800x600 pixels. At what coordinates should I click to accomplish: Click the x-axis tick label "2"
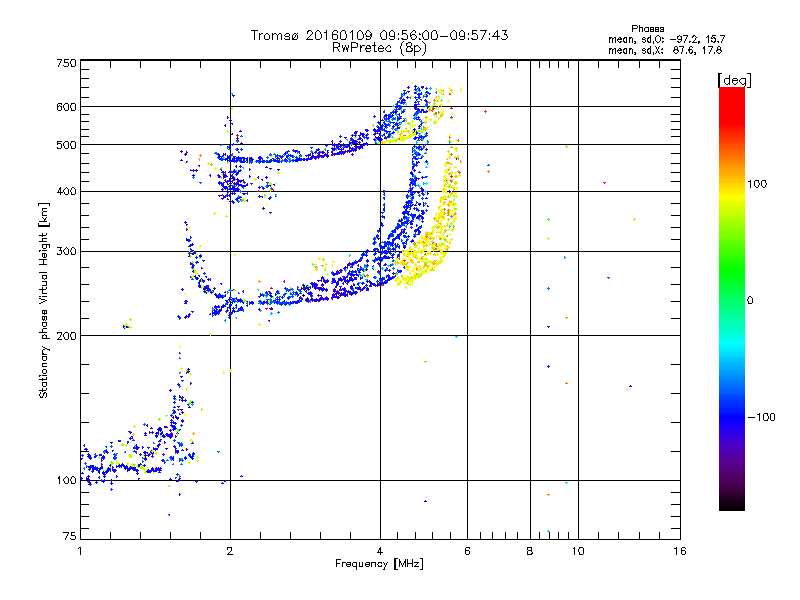230,551
